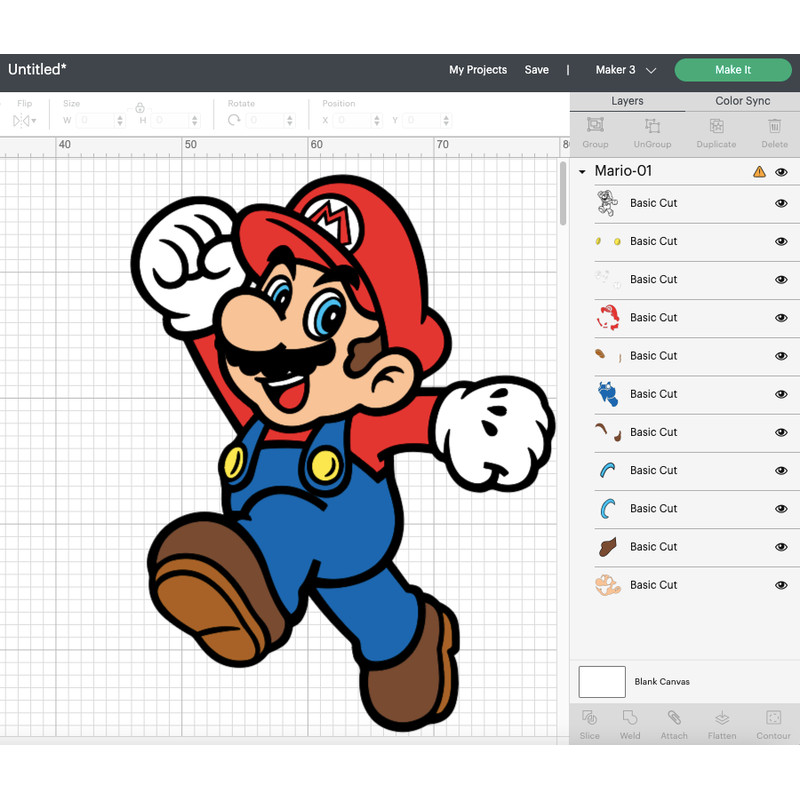Screen dimensions: 800x800
Task: Click the Make It button
Action: tap(733, 70)
